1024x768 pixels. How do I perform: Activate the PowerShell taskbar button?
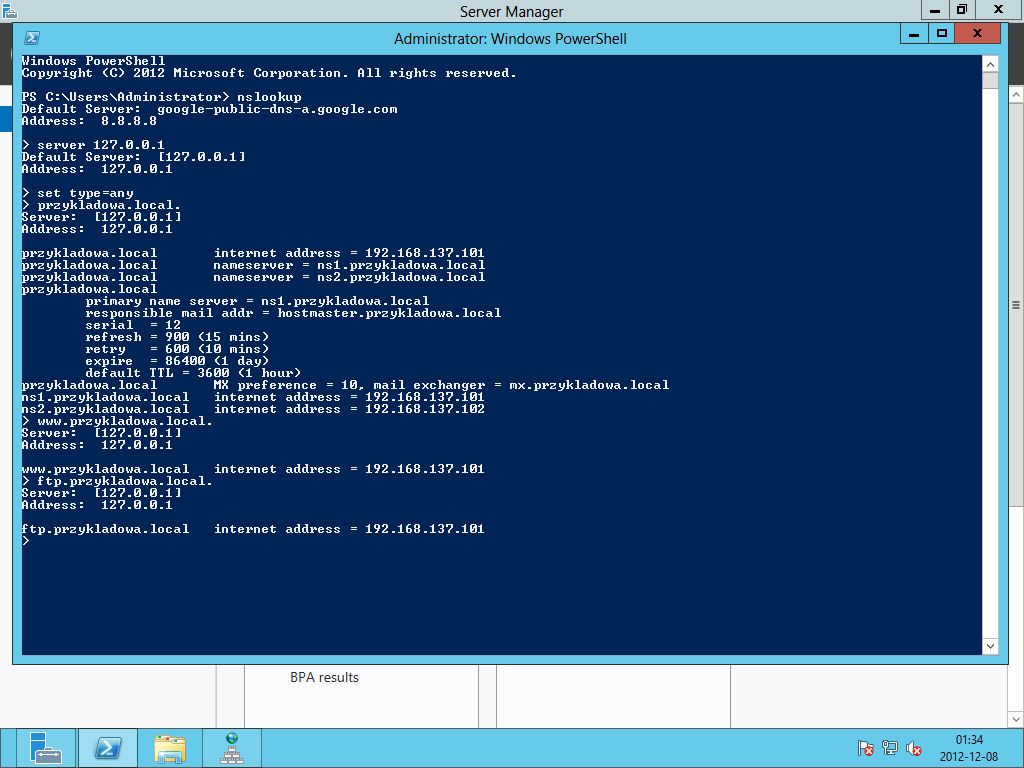pos(108,748)
